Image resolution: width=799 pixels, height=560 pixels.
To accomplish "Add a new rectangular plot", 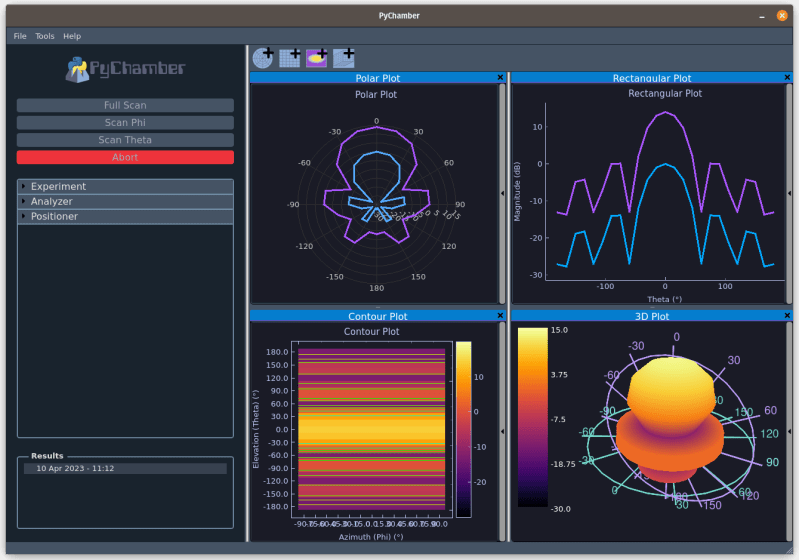I will pyautogui.click(x=289, y=58).
